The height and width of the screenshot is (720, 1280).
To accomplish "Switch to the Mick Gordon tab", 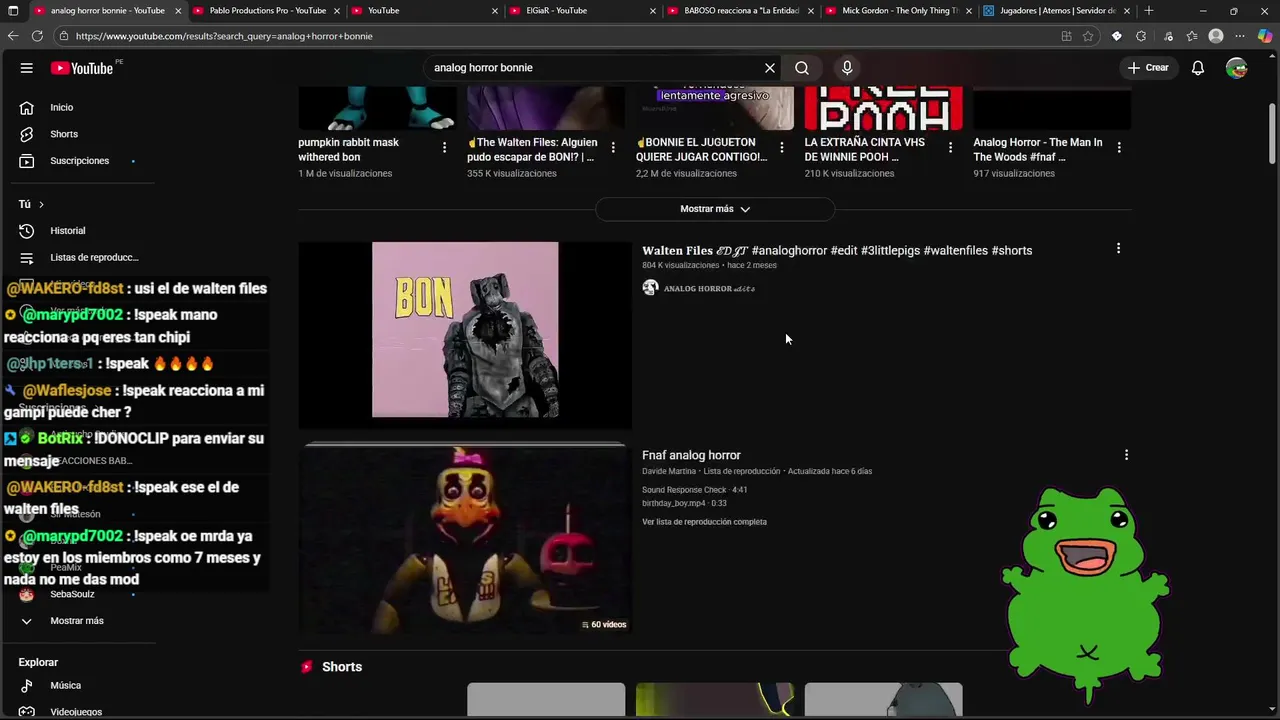I will click(x=897, y=11).
